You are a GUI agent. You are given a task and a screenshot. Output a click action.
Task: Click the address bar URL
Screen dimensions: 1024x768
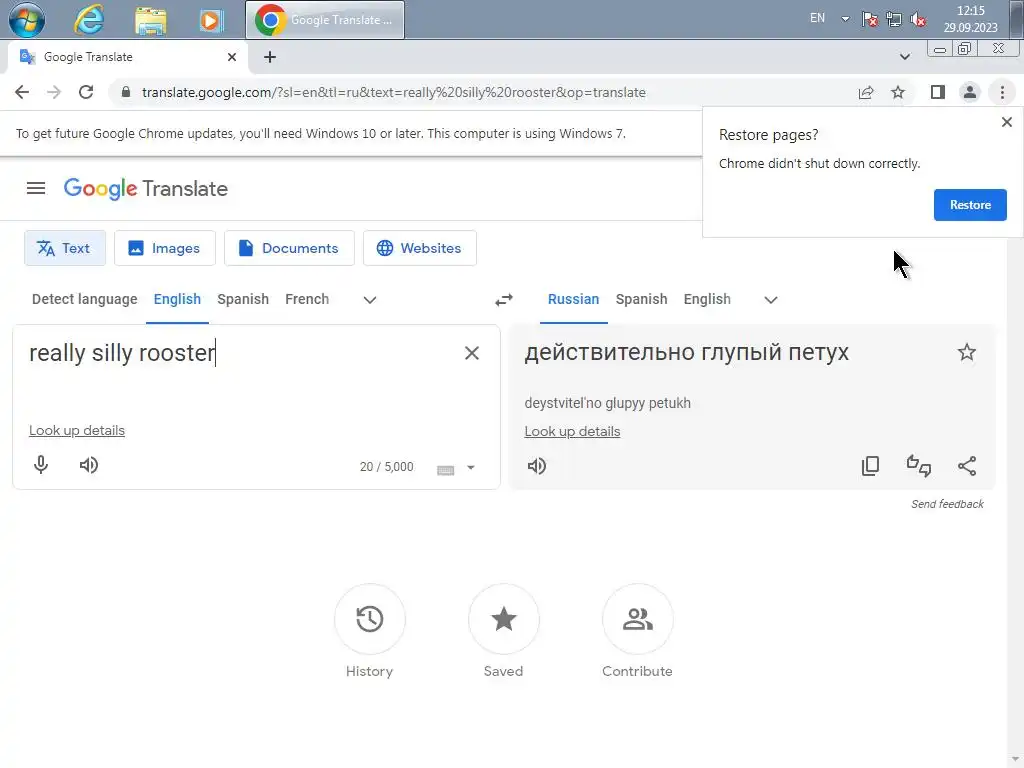[394, 93]
